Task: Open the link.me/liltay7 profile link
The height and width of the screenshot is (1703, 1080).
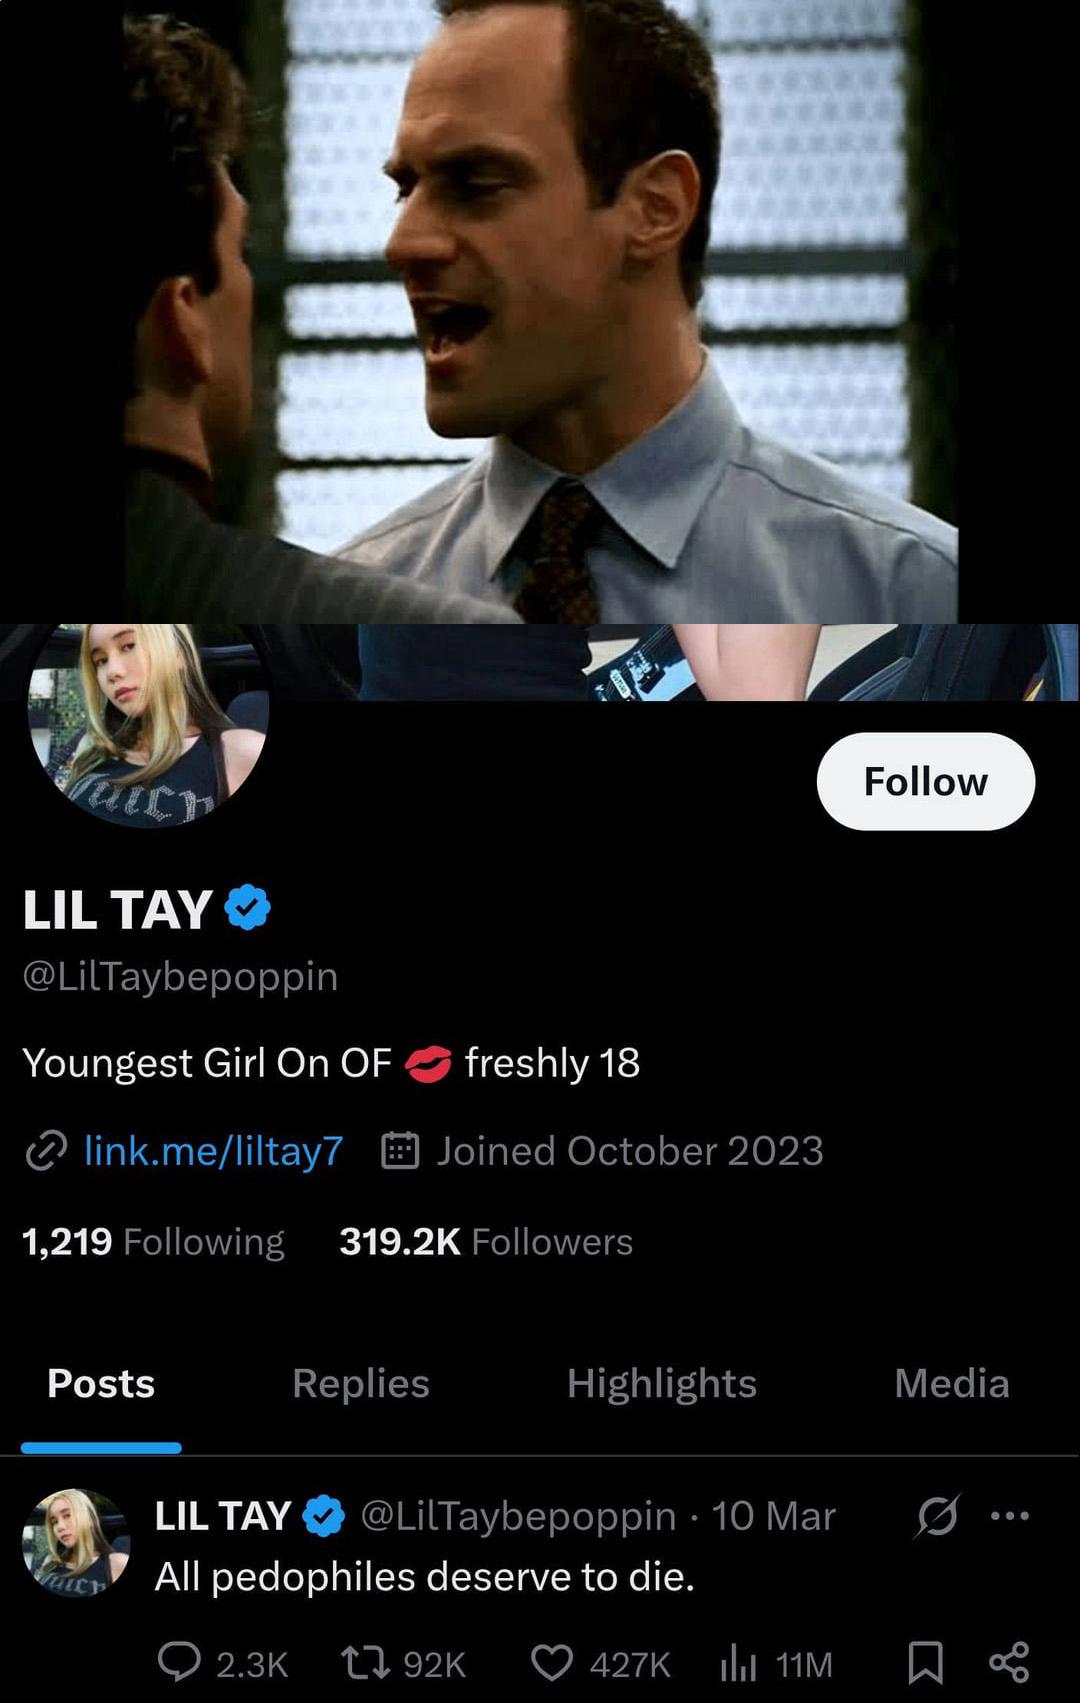Action: point(213,1151)
